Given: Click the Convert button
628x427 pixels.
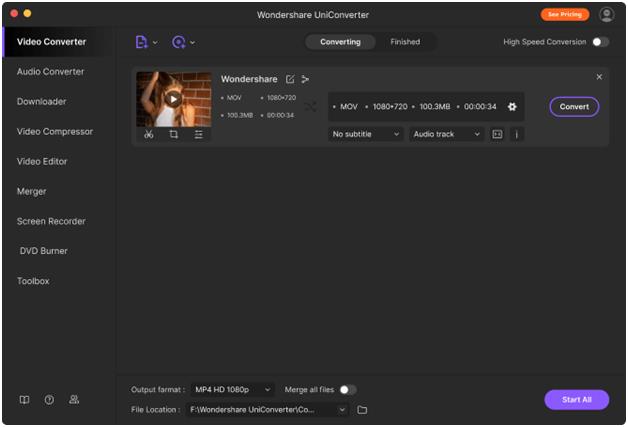Looking at the screenshot, I should [x=574, y=107].
